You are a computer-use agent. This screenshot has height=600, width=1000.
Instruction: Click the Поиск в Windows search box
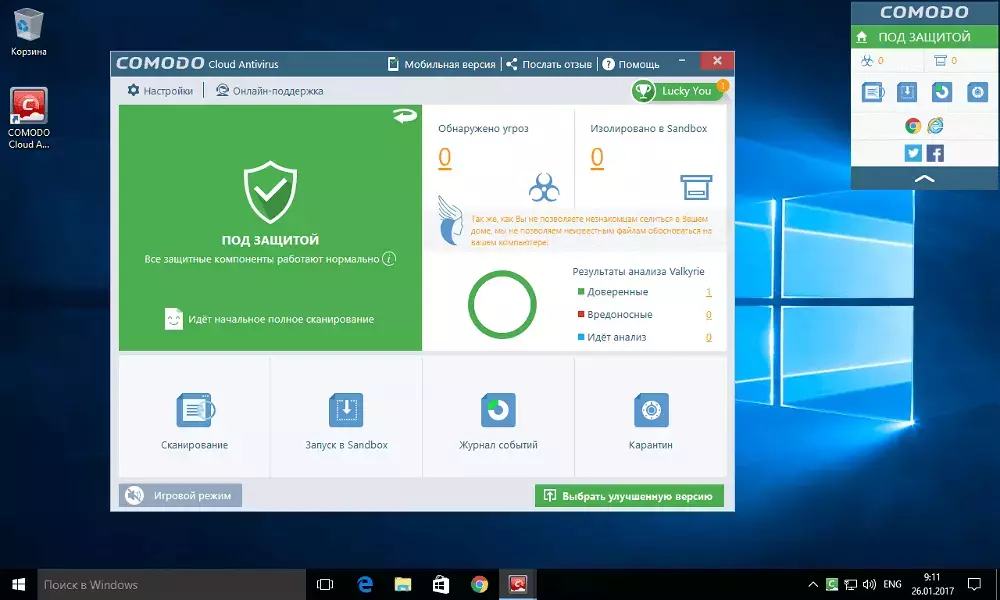(172, 584)
